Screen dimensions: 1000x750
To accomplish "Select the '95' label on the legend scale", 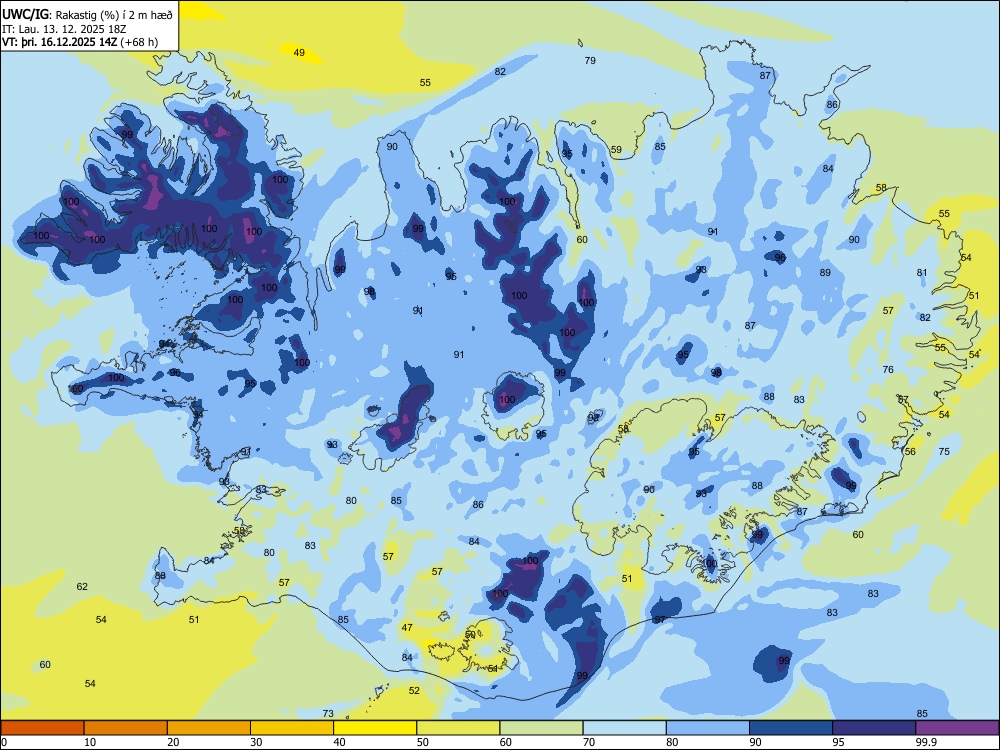I will tap(839, 742).
